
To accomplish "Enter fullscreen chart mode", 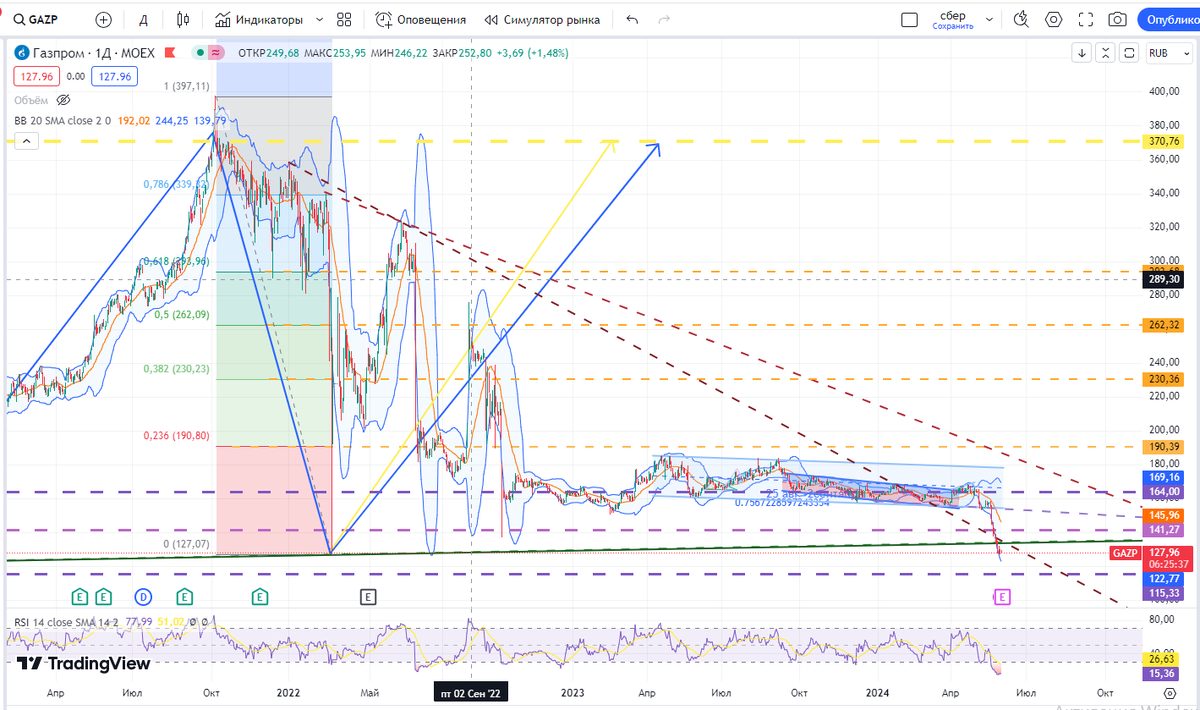I will click(x=1086, y=19).
